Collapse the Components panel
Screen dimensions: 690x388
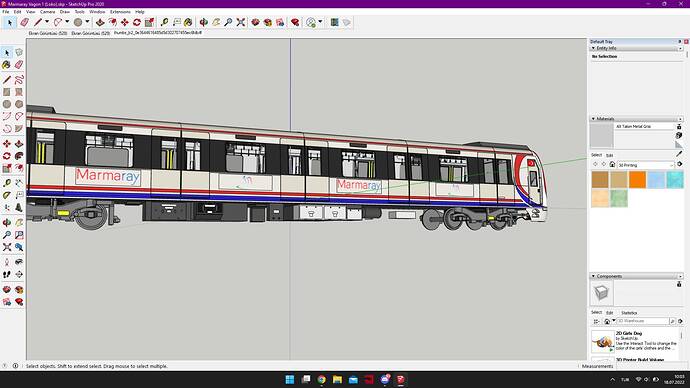pos(593,276)
